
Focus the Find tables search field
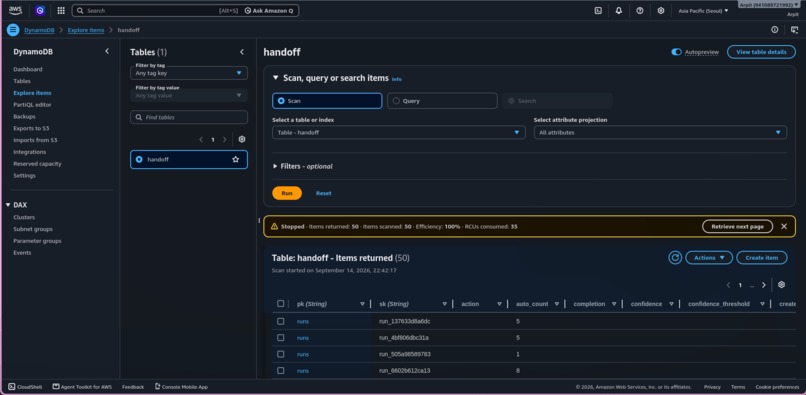point(189,117)
